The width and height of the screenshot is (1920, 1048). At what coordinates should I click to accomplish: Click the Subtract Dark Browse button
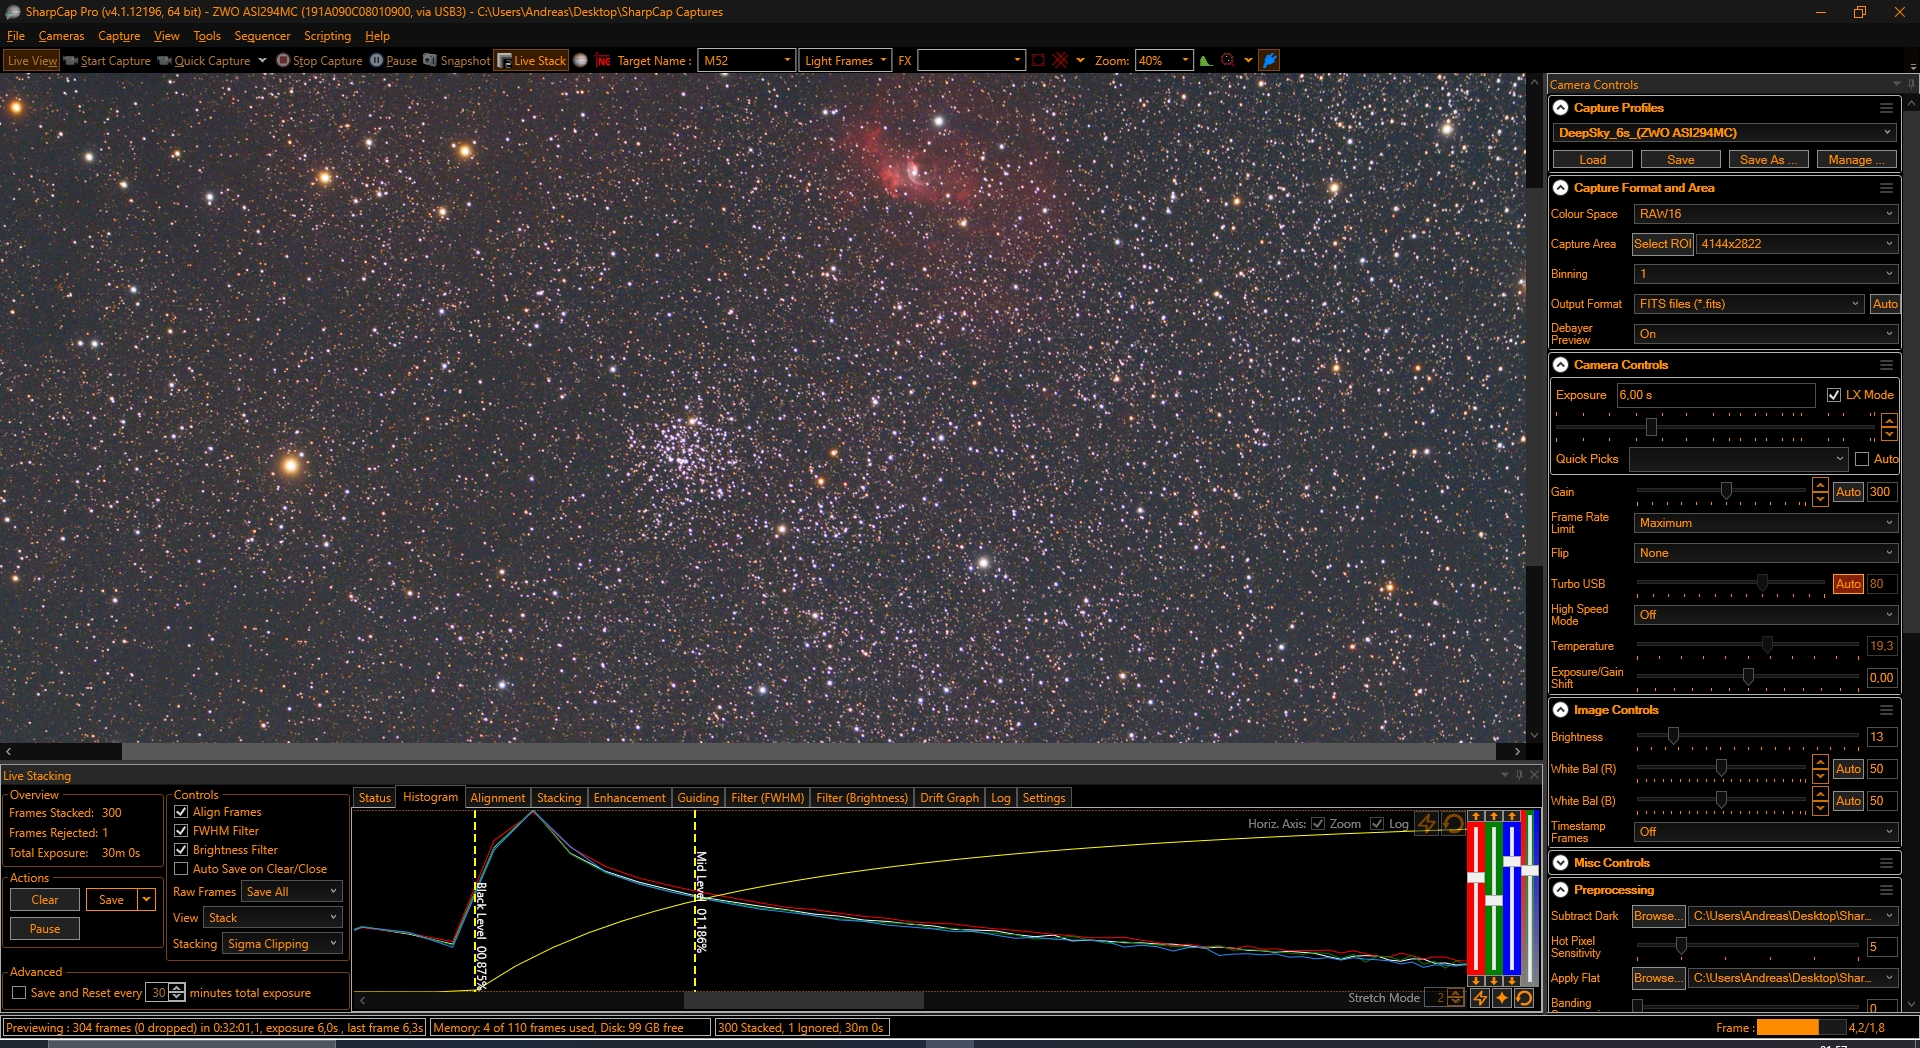tap(1658, 916)
